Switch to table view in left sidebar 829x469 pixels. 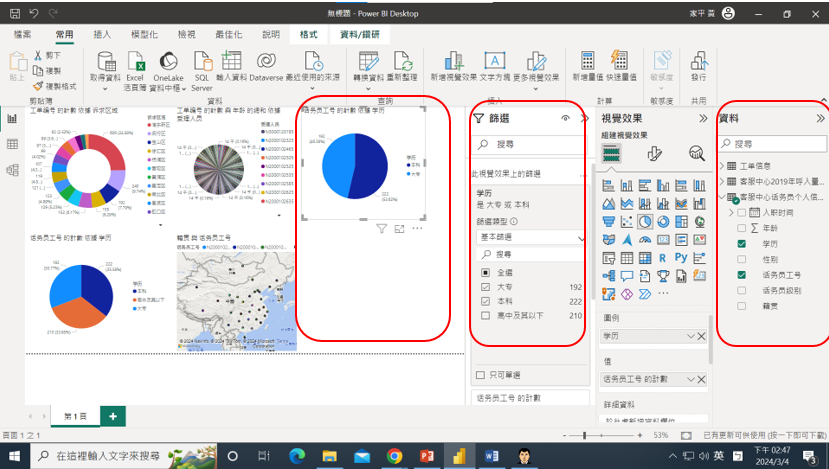pos(13,144)
